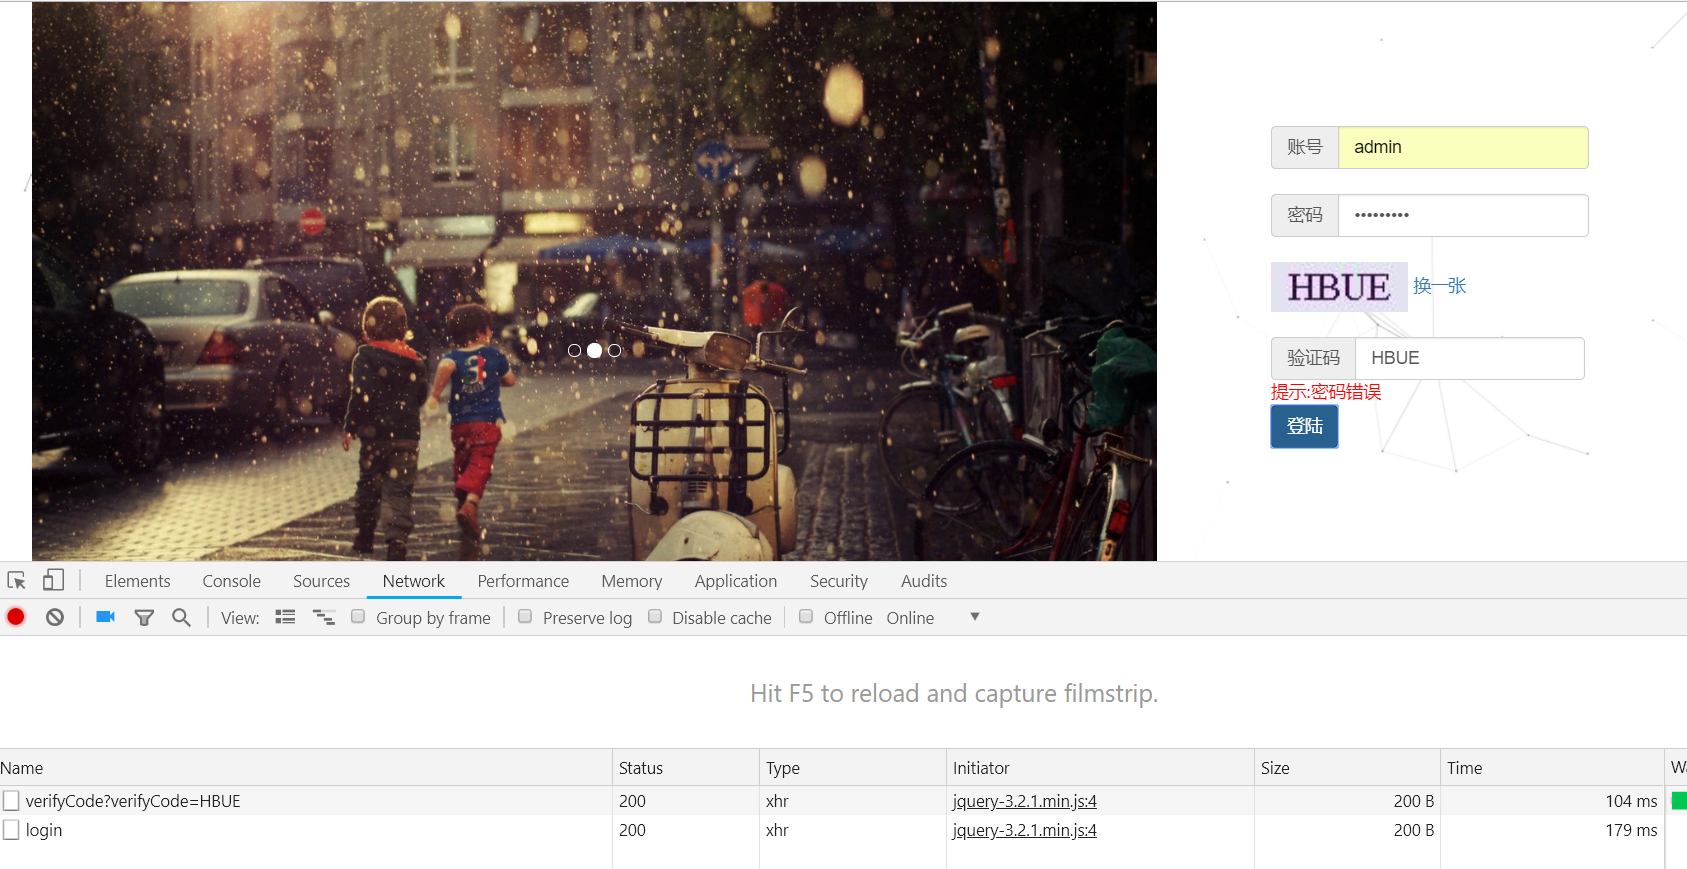This screenshot has width=1687, height=869.
Task: Click the 换一张 refresh captcha link
Action: pyautogui.click(x=1439, y=286)
